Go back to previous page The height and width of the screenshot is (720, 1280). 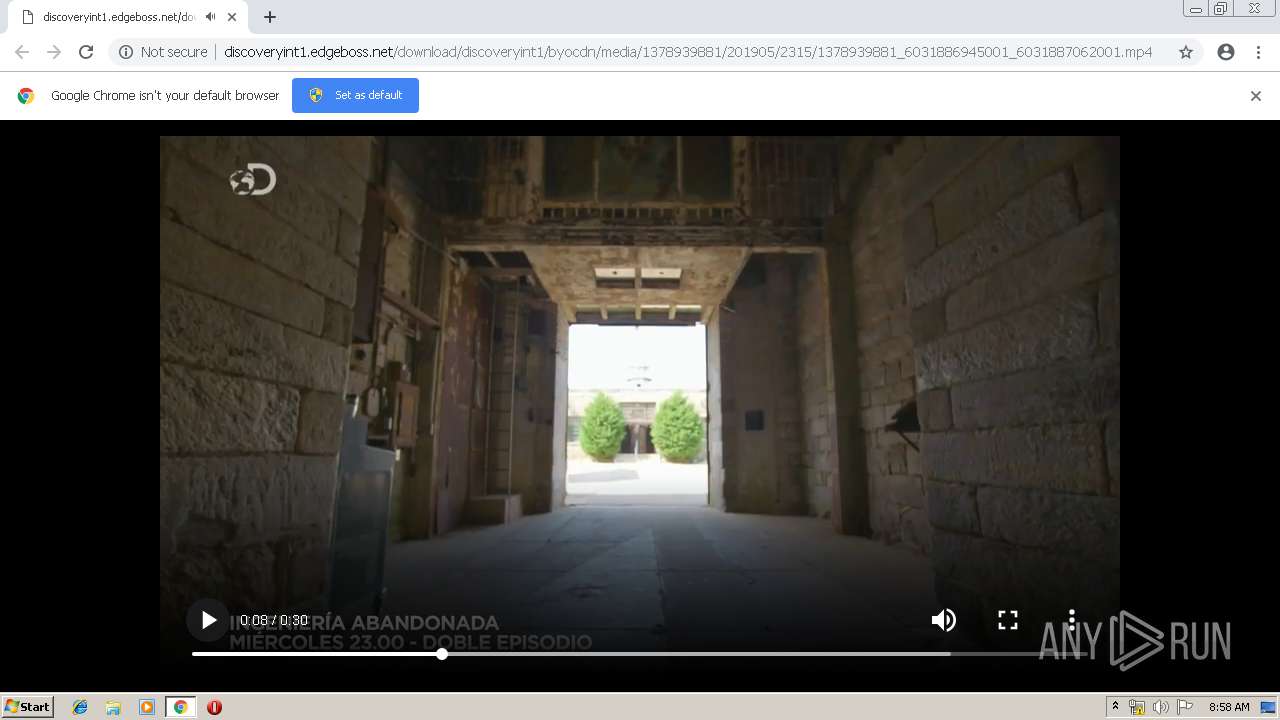[22, 52]
